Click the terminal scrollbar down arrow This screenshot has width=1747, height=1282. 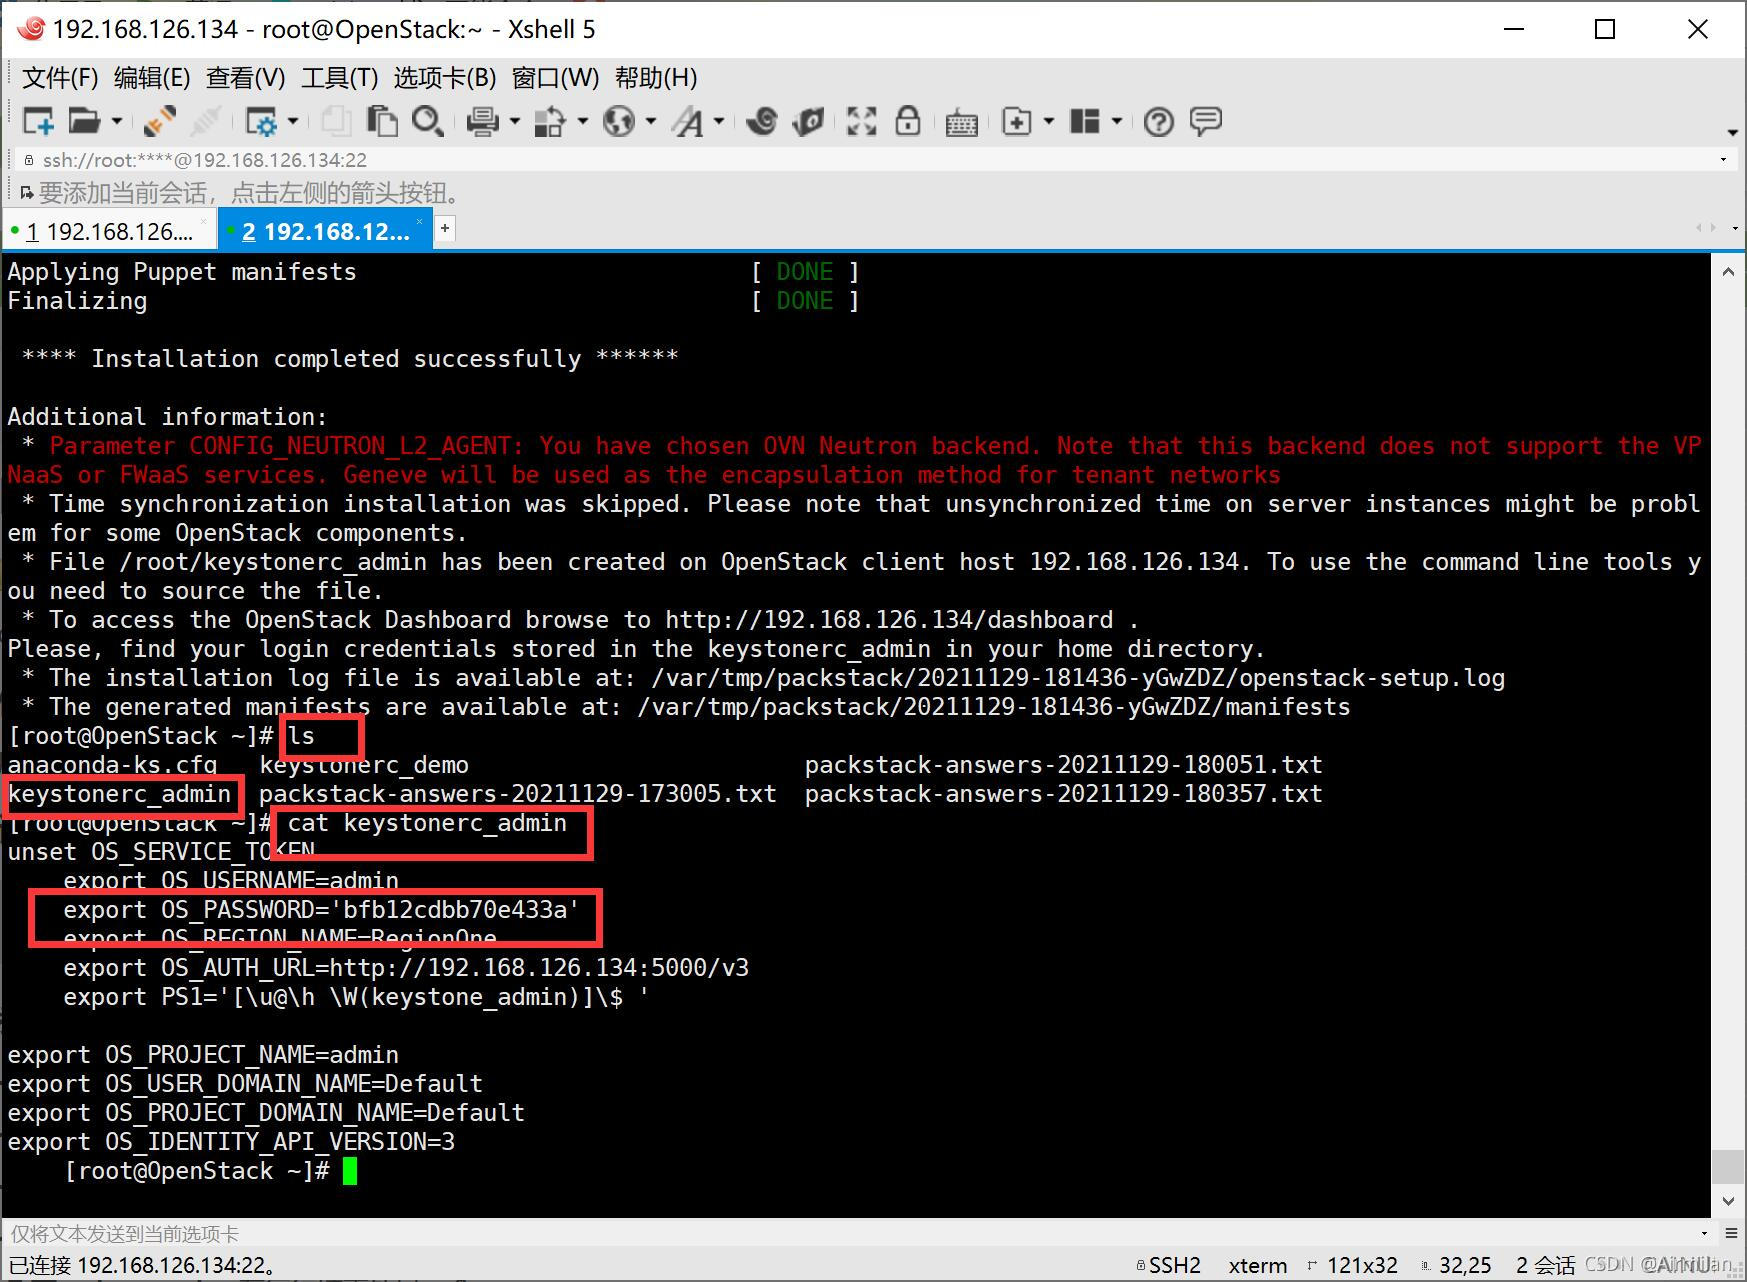click(x=1729, y=1200)
